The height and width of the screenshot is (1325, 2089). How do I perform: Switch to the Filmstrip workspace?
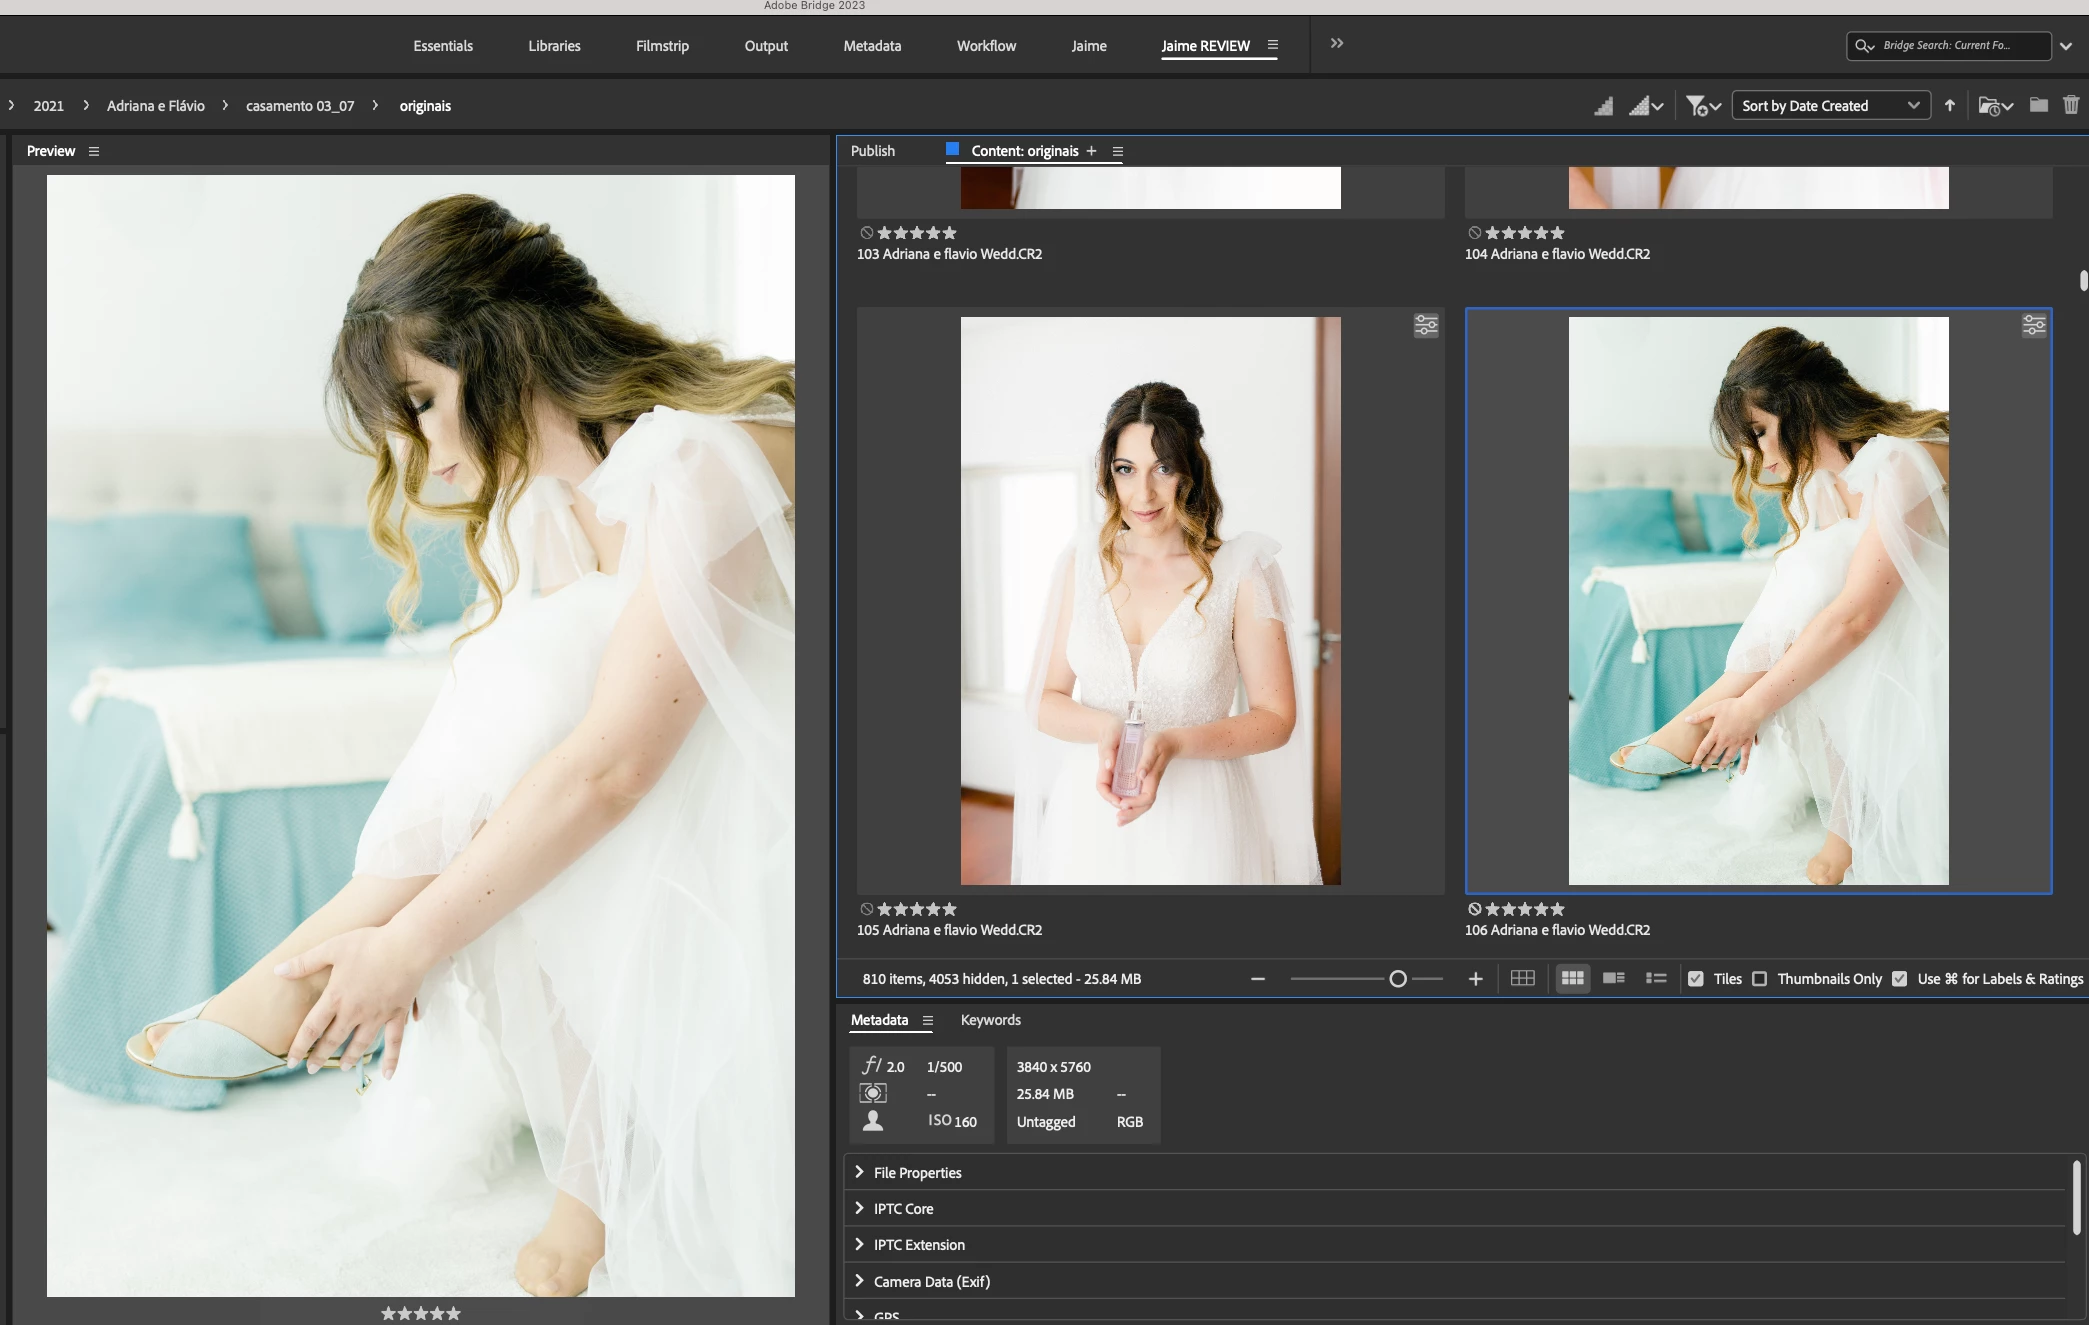point(662,46)
